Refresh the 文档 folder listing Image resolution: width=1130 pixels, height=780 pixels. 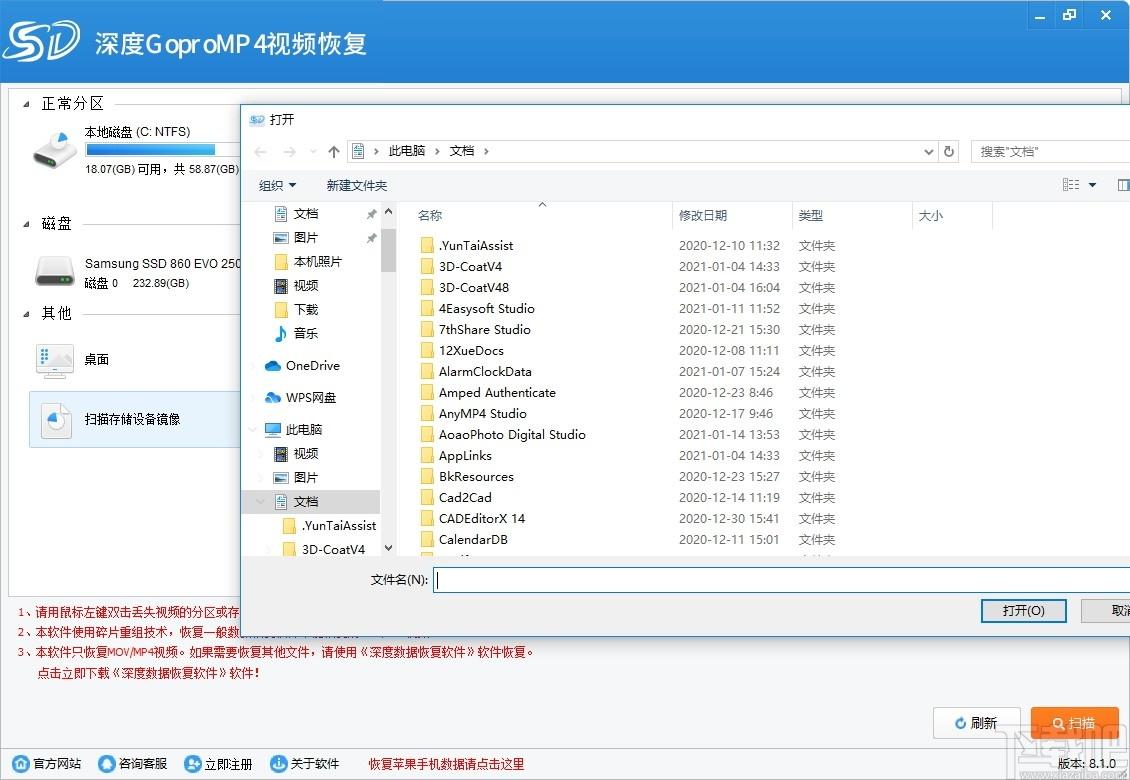tap(949, 151)
